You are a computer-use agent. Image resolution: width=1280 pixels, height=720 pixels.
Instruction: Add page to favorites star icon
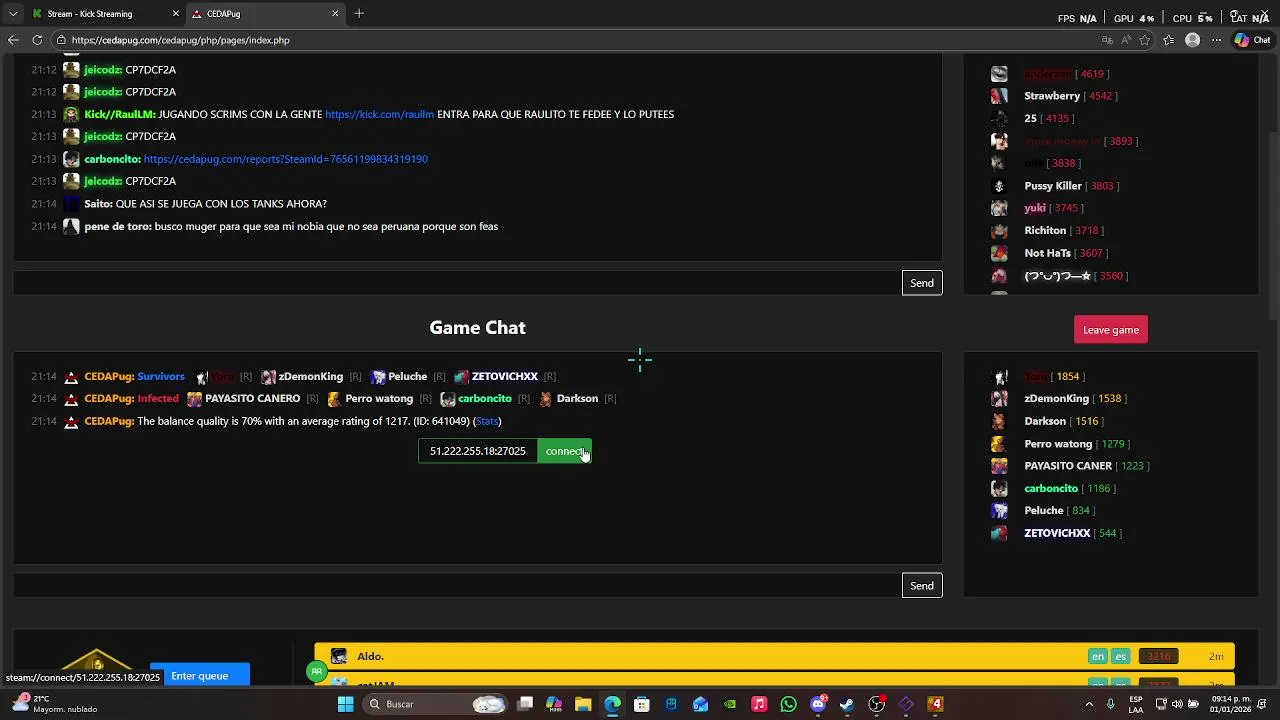(x=1144, y=40)
